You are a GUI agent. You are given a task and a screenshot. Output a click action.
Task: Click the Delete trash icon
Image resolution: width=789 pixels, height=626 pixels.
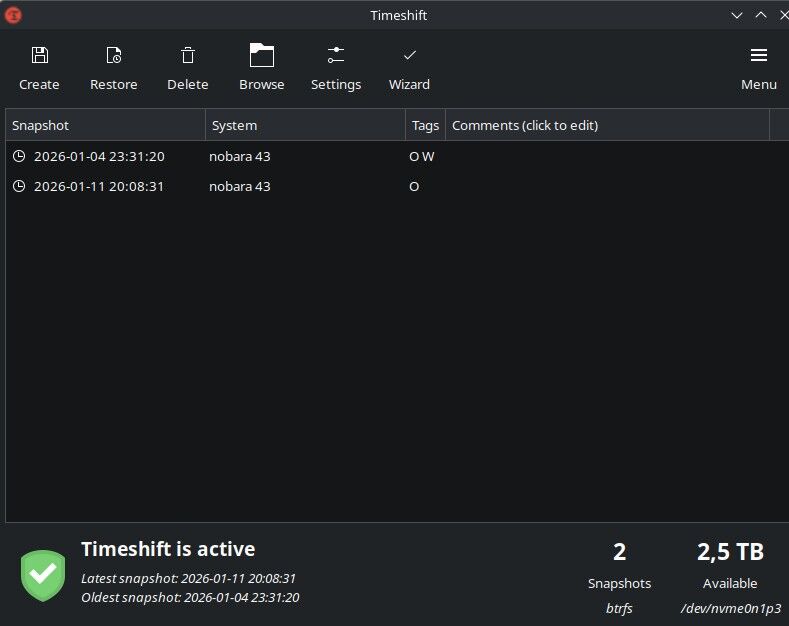coord(188,55)
